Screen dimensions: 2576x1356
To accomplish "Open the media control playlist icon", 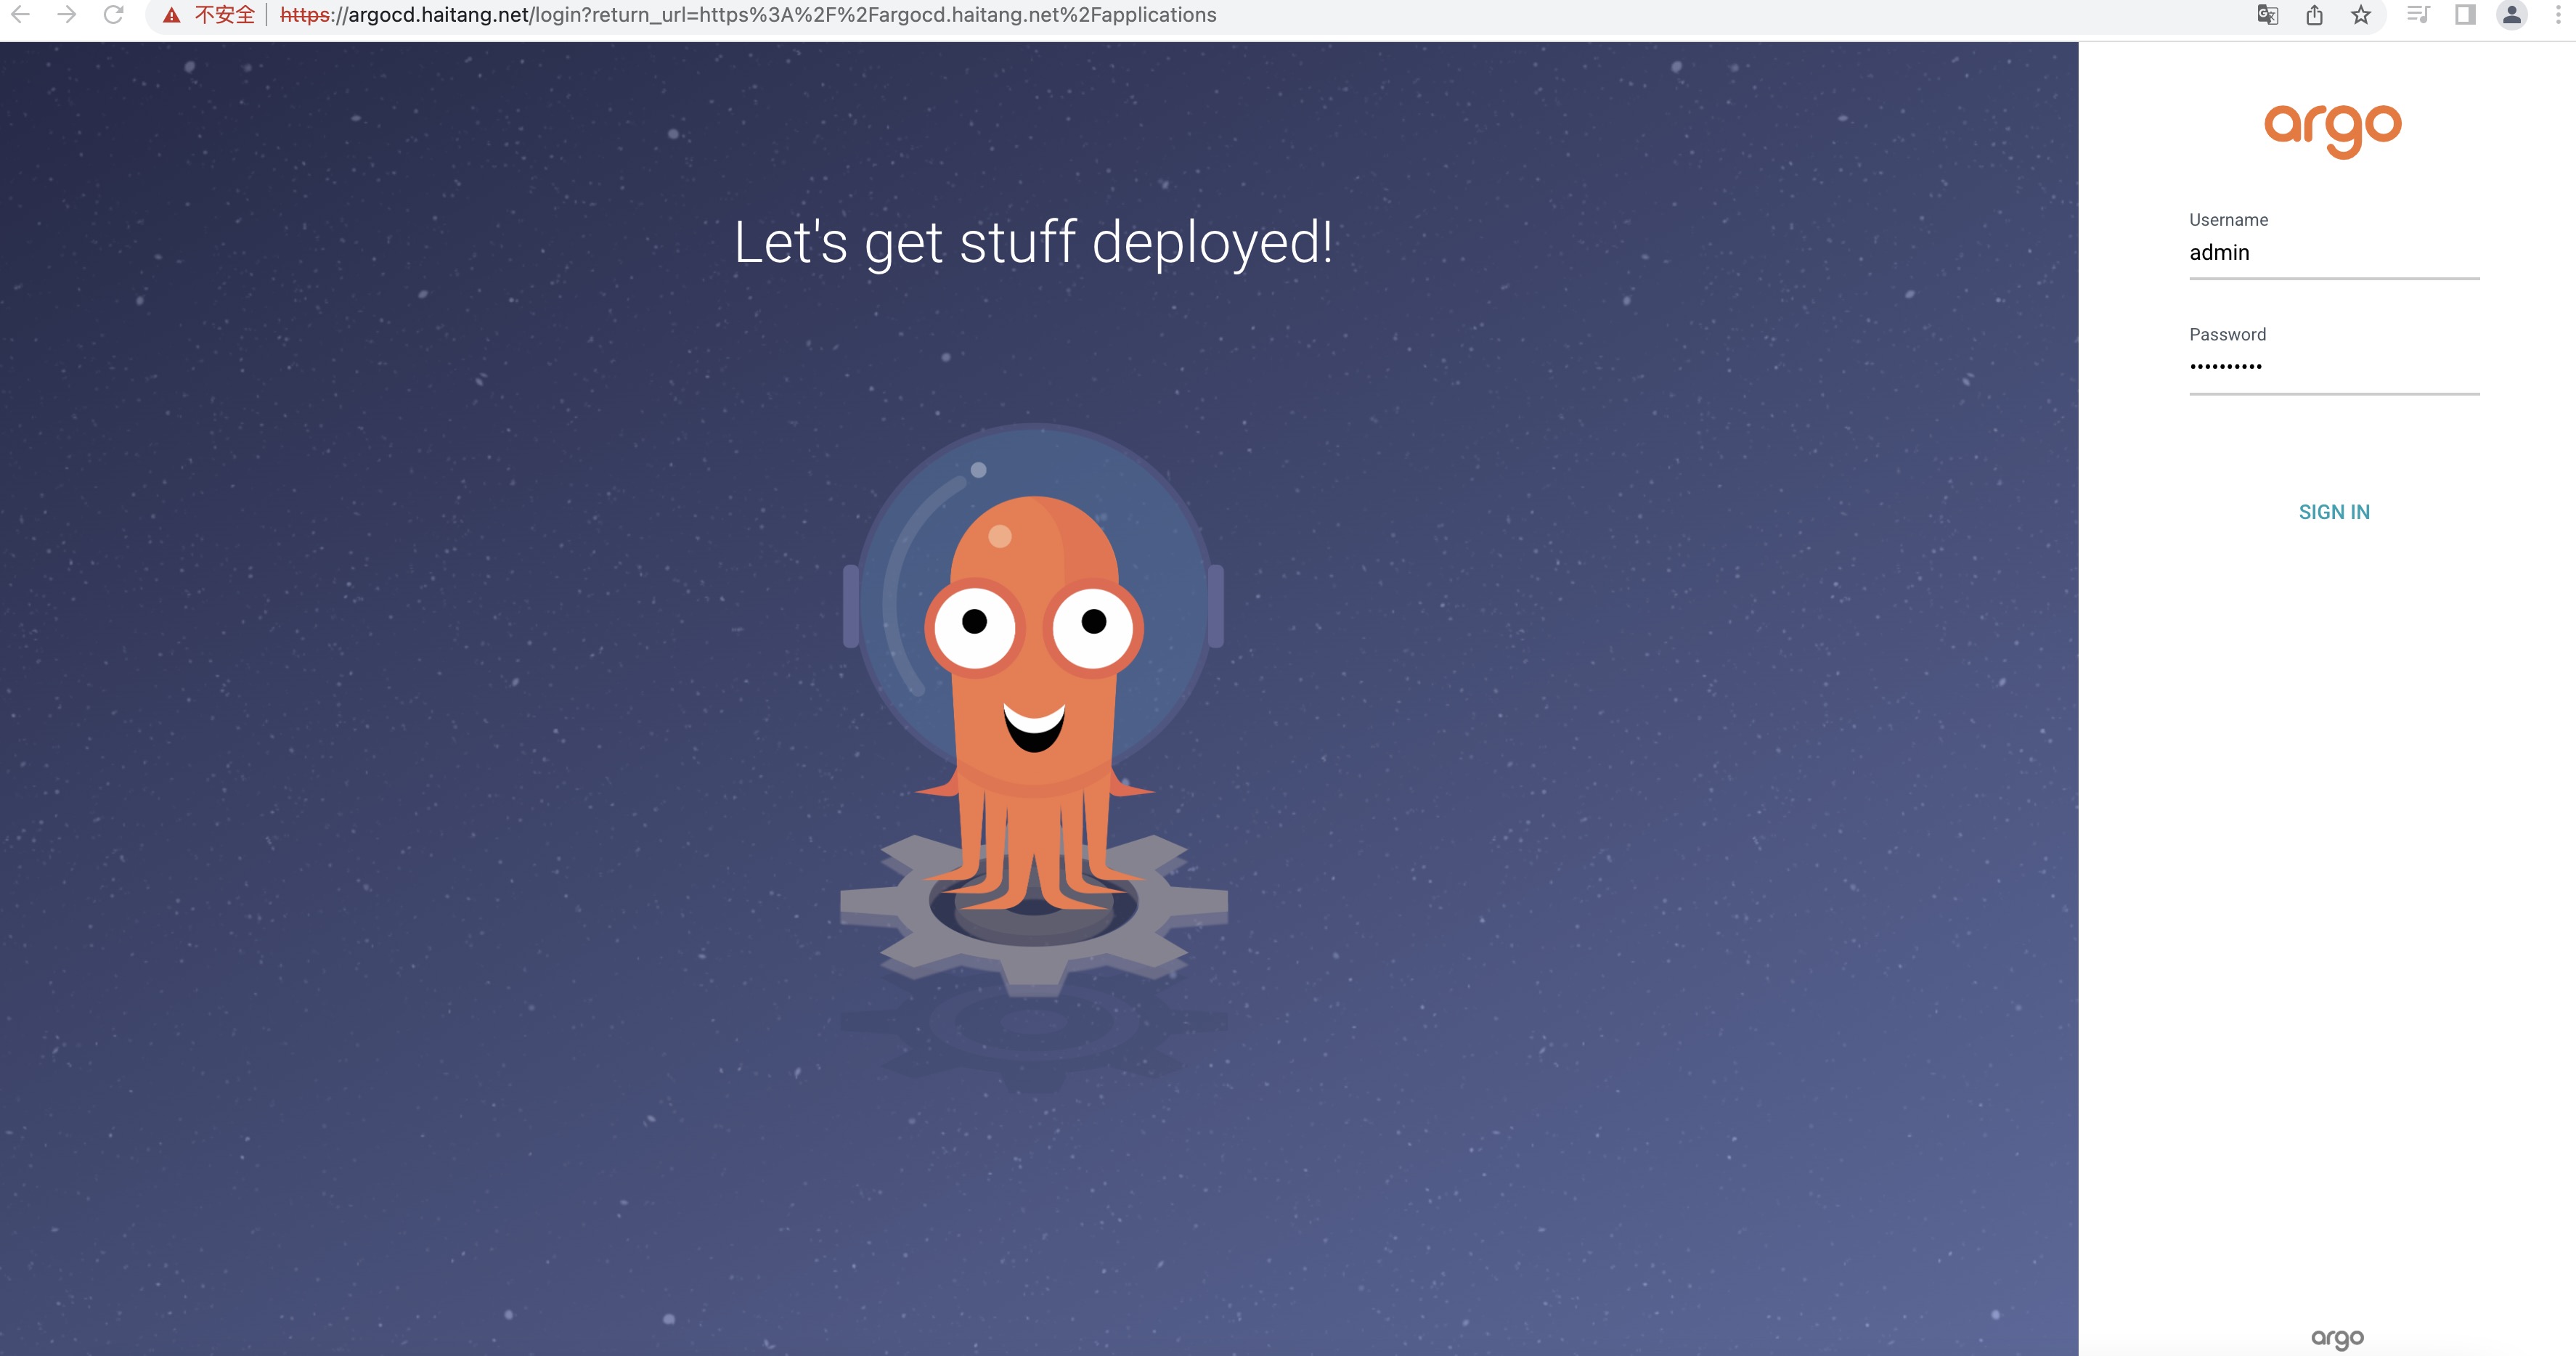I will [x=2418, y=15].
